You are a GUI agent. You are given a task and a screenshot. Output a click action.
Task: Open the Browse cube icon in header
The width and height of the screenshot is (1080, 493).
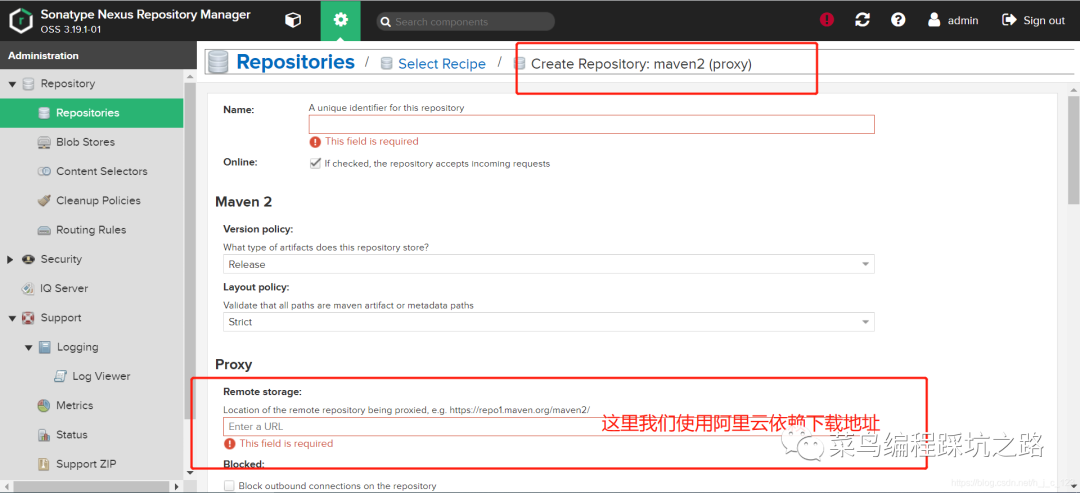[293, 21]
